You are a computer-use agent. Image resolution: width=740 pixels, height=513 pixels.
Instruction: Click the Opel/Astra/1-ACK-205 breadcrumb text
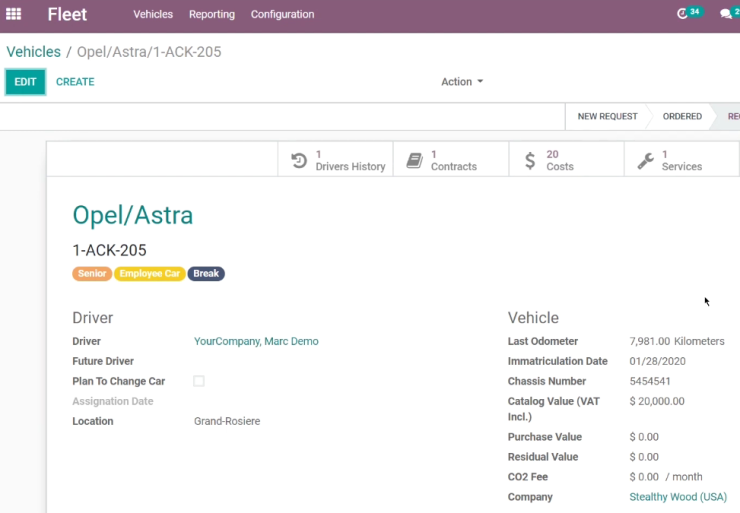[x=149, y=51]
